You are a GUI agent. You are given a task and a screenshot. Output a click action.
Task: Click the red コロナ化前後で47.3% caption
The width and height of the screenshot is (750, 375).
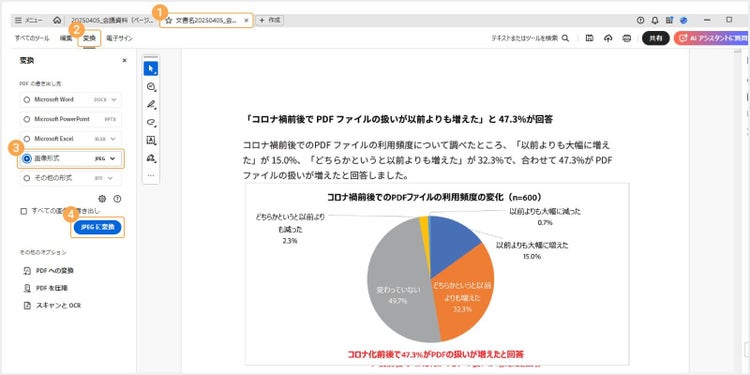(x=435, y=354)
